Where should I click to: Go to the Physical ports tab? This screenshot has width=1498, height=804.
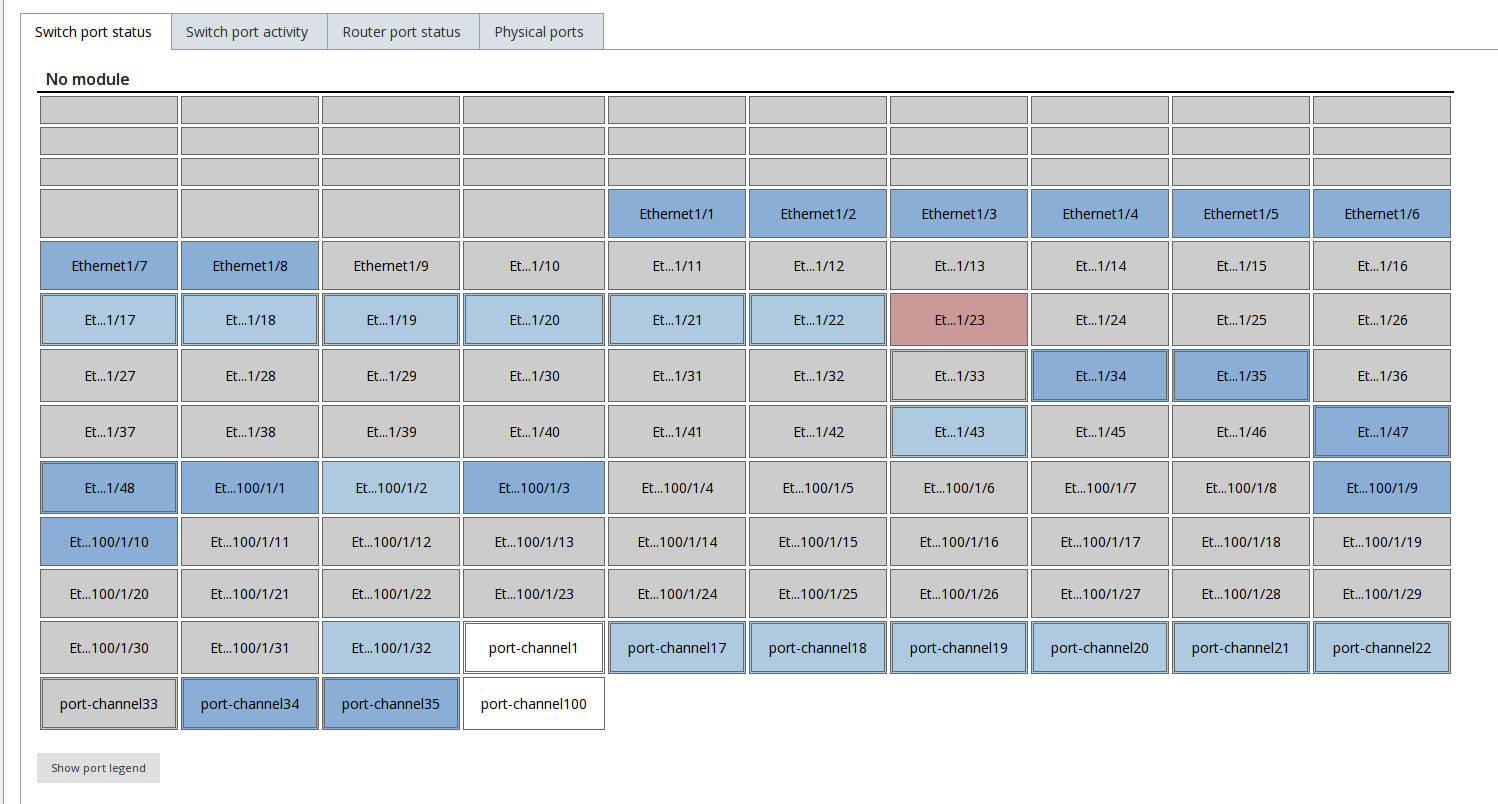click(x=539, y=32)
